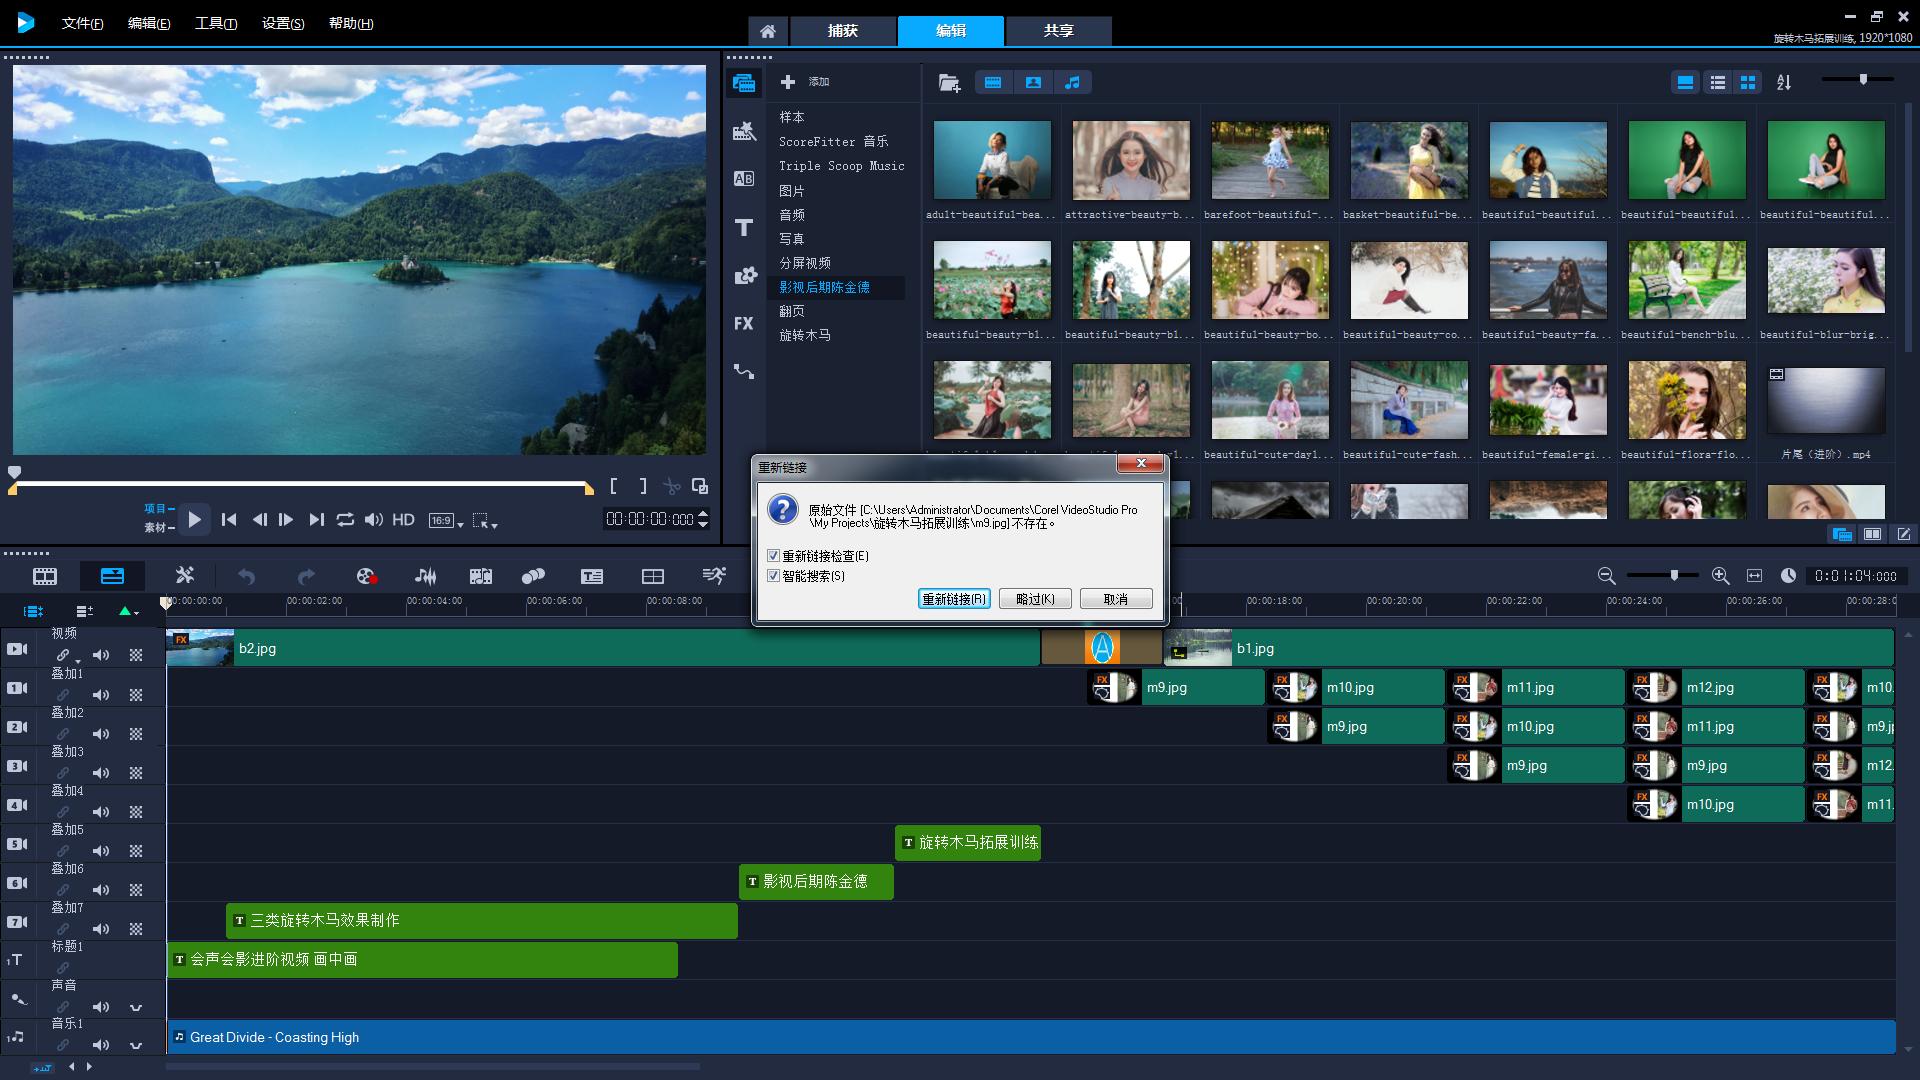Open the 16:9 aspect ratio dropdown
The image size is (1920, 1080).
click(446, 520)
